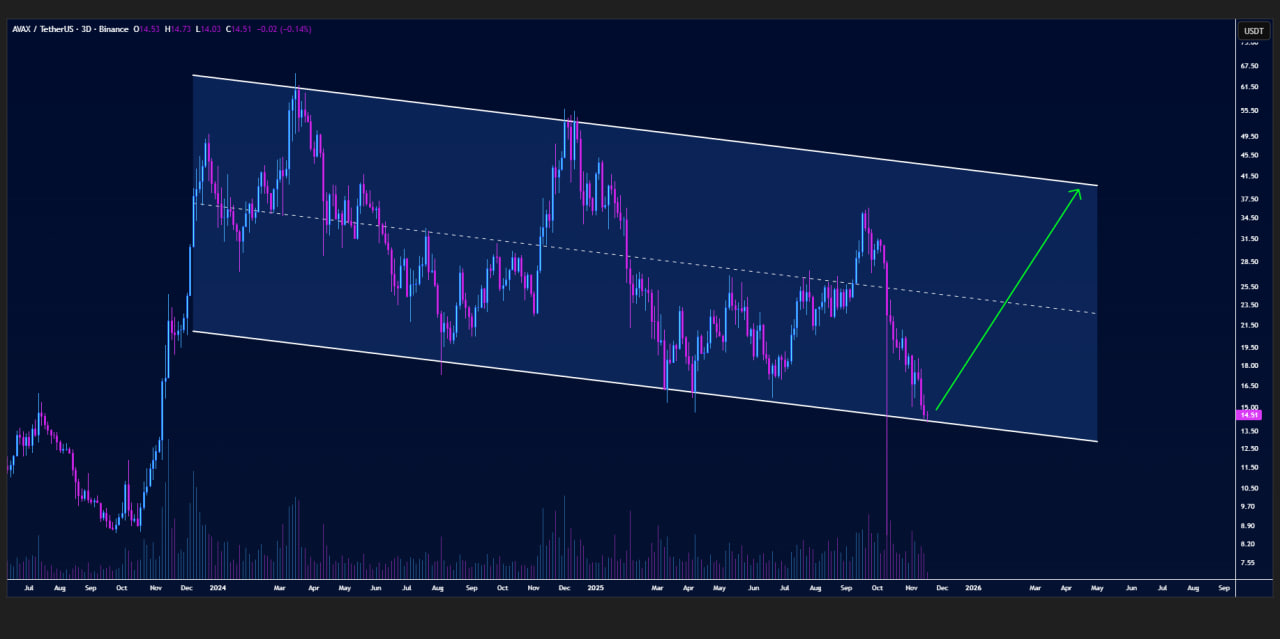Click the 13.50 price scale label
The width and height of the screenshot is (1280, 639).
click(1249, 431)
